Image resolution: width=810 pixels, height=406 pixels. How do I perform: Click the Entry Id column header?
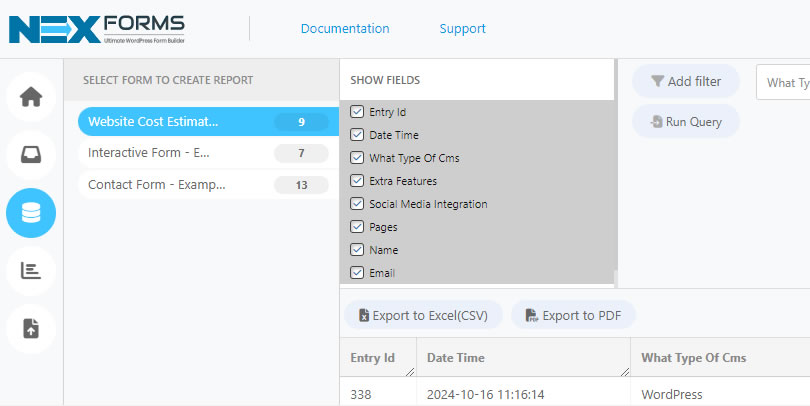378,357
